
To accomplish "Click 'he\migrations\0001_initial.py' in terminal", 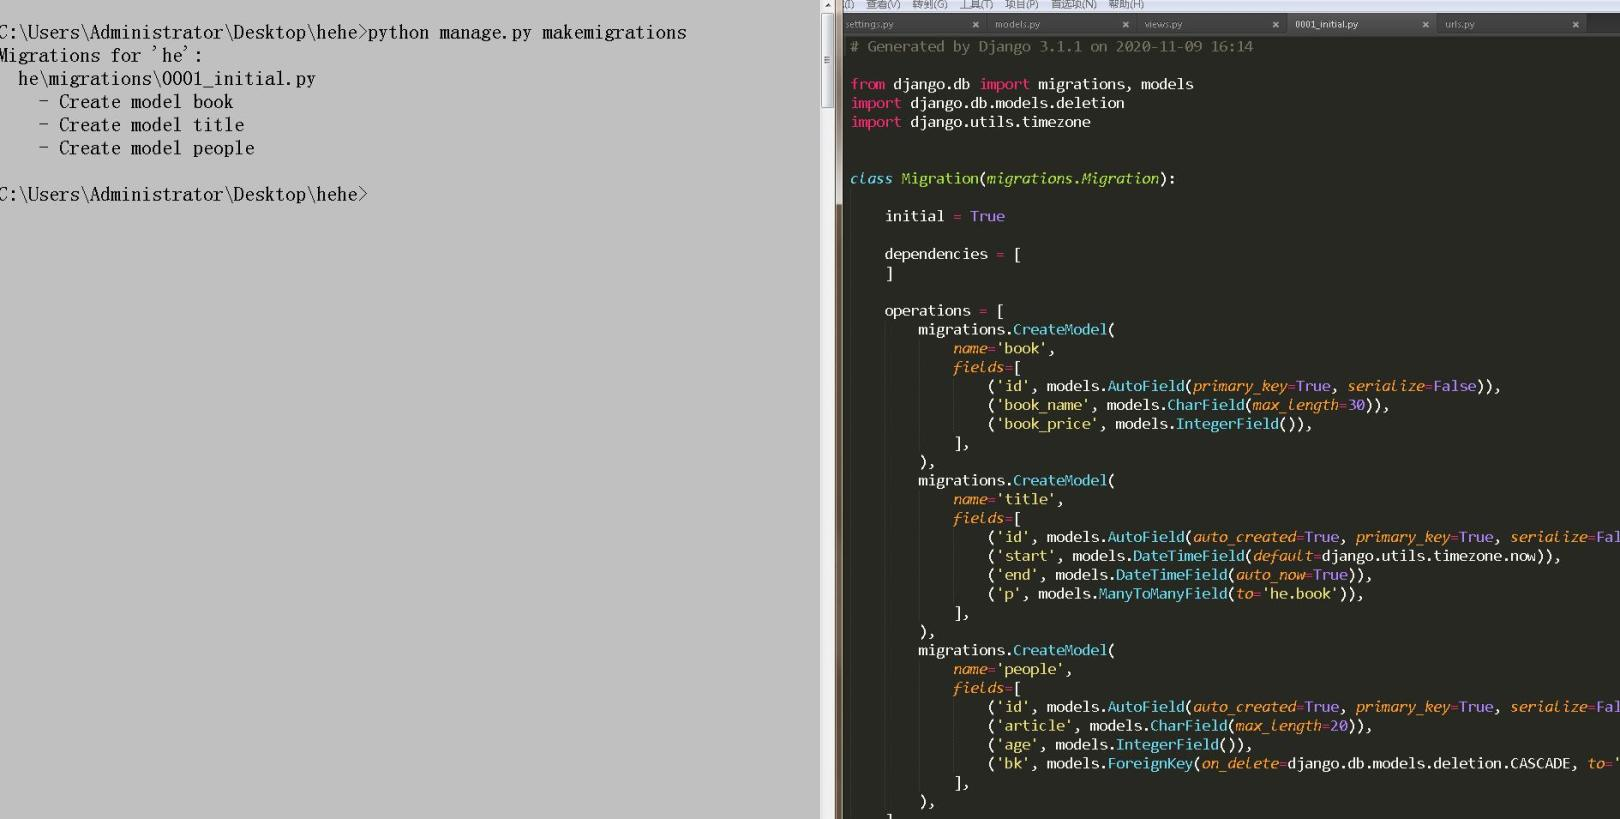I will pos(166,79).
